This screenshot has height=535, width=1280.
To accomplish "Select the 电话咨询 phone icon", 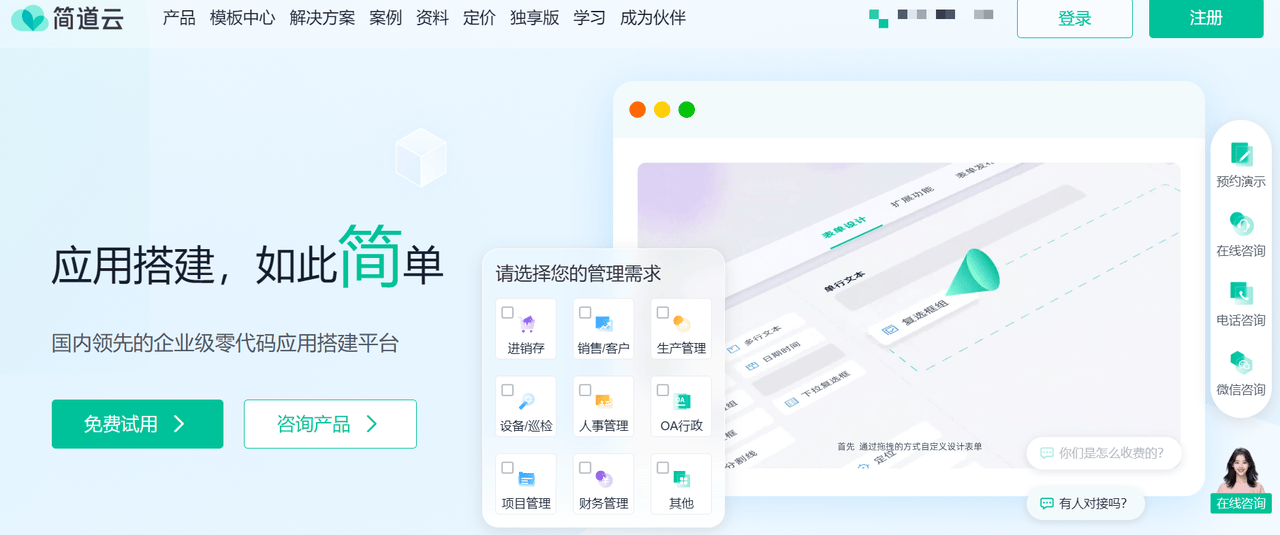I will pyautogui.click(x=1241, y=292).
